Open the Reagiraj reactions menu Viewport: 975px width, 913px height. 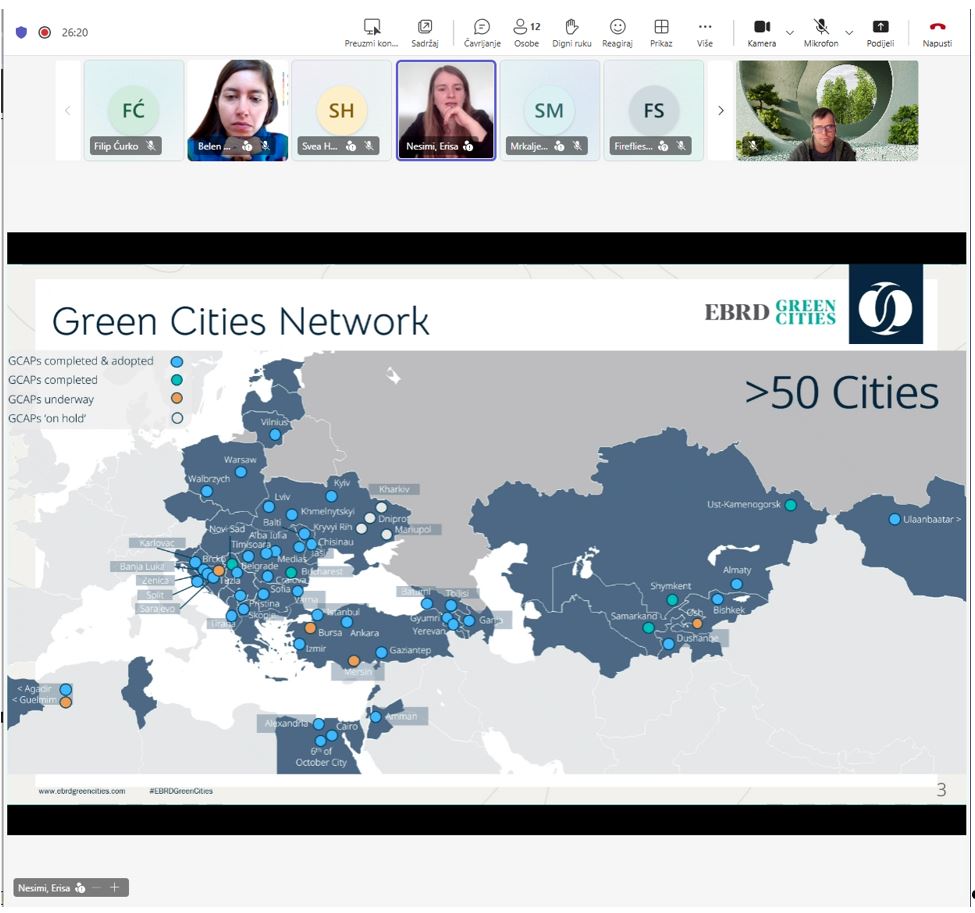[618, 32]
